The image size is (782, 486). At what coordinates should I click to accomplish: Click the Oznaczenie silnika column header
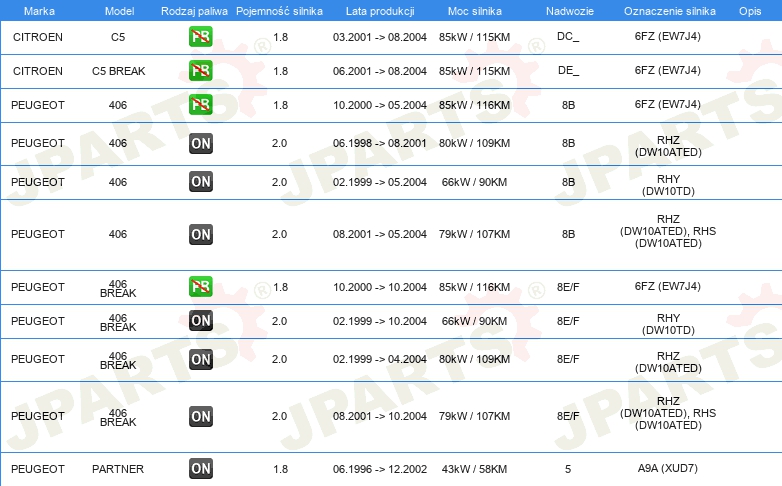coord(670,11)
